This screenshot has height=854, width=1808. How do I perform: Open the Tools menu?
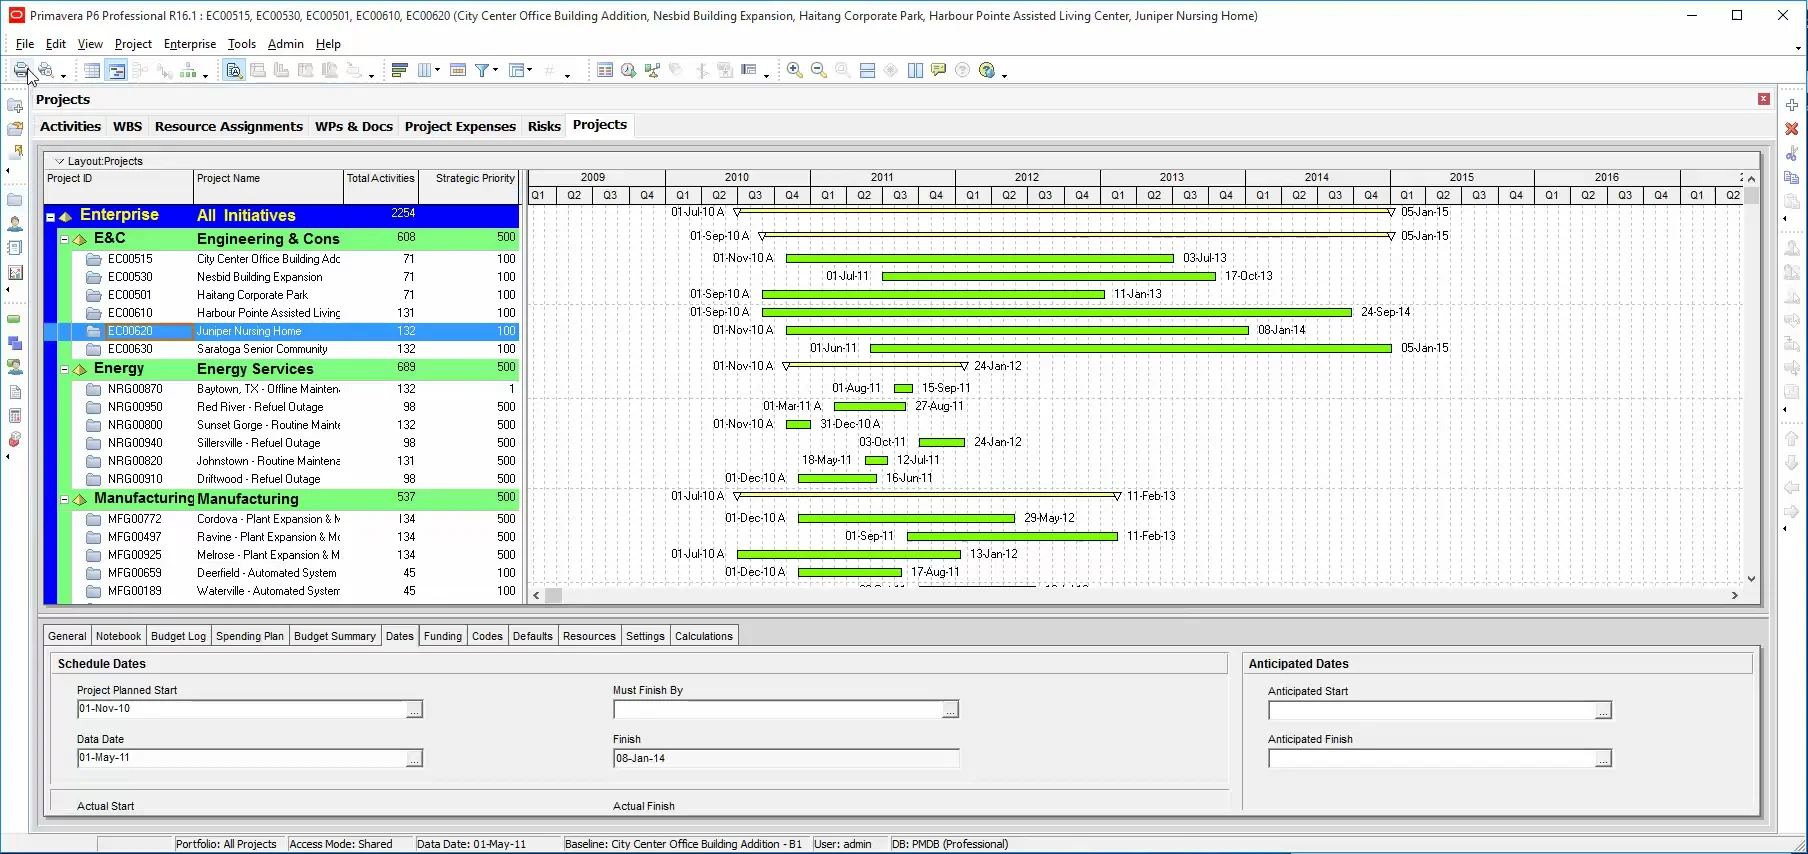click(242, 44)
